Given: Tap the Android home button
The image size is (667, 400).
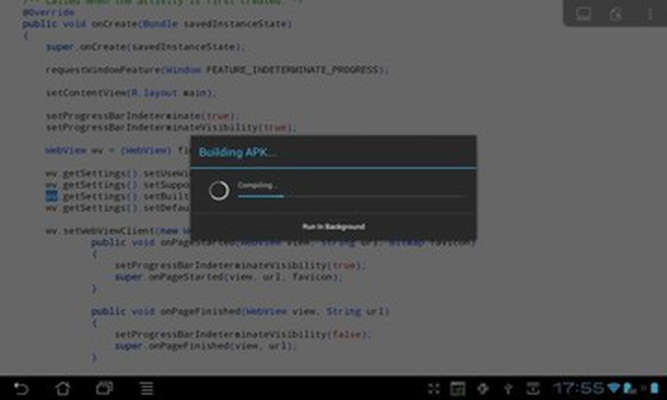Looking at the screenshot, I should (x=63, y=388).
